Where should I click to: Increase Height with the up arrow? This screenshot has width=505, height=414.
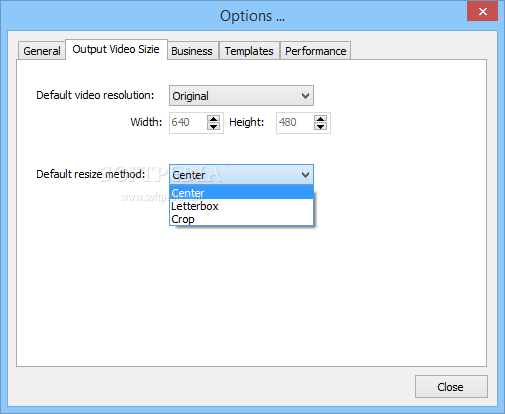point(320,119)
